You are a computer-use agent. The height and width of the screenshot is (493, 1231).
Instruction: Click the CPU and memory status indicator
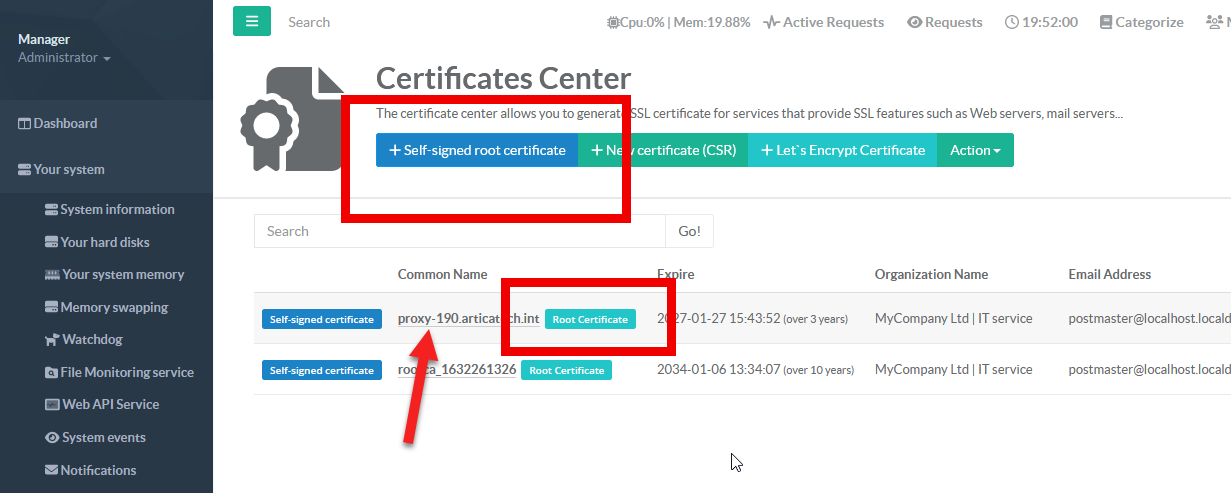click(x=678, y=22)
